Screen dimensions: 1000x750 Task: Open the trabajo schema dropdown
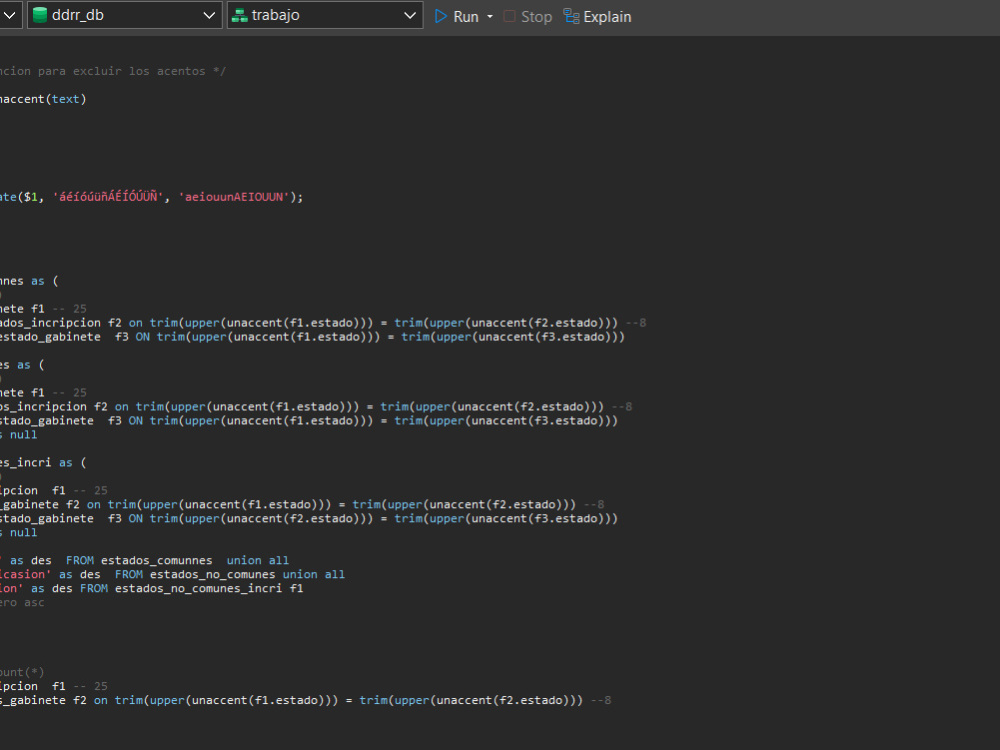[x=325, y=15]
